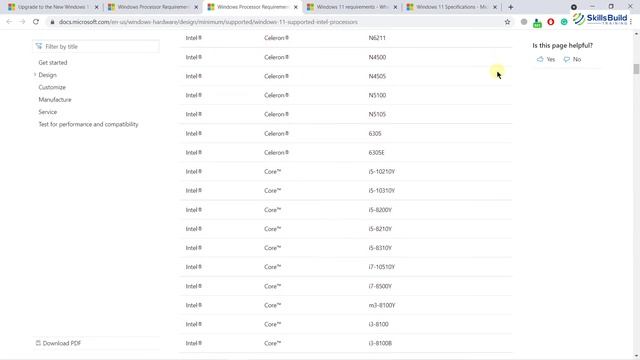640x360 pixels.
Task: Click the address bar URL
Action: click(208, 22)
